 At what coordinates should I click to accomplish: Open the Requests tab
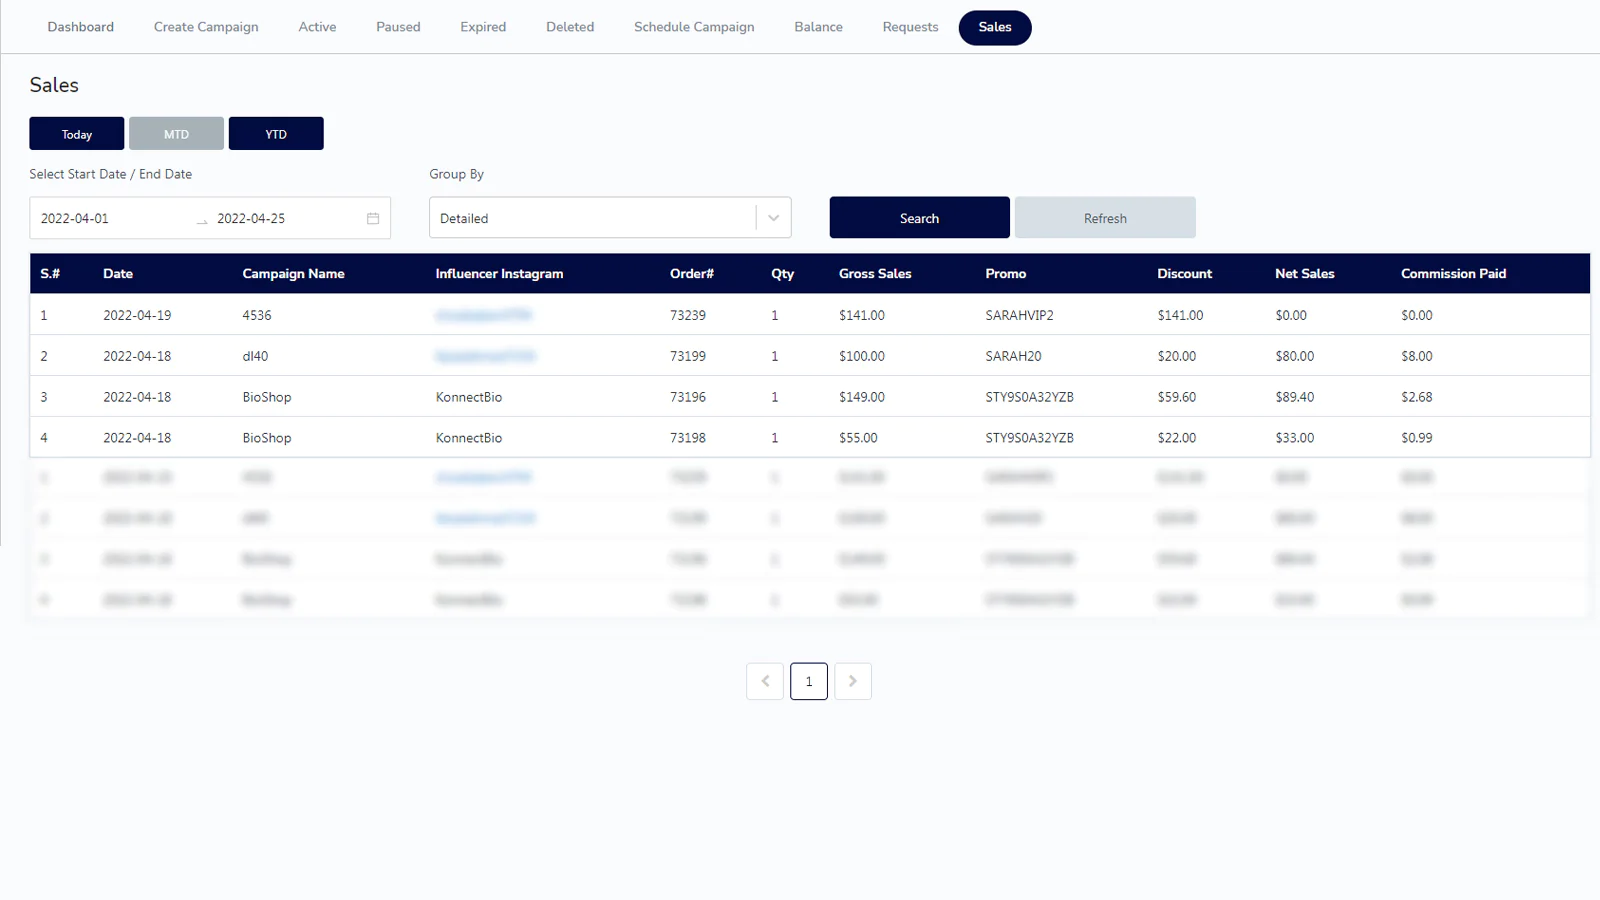(x=910, y=27)
